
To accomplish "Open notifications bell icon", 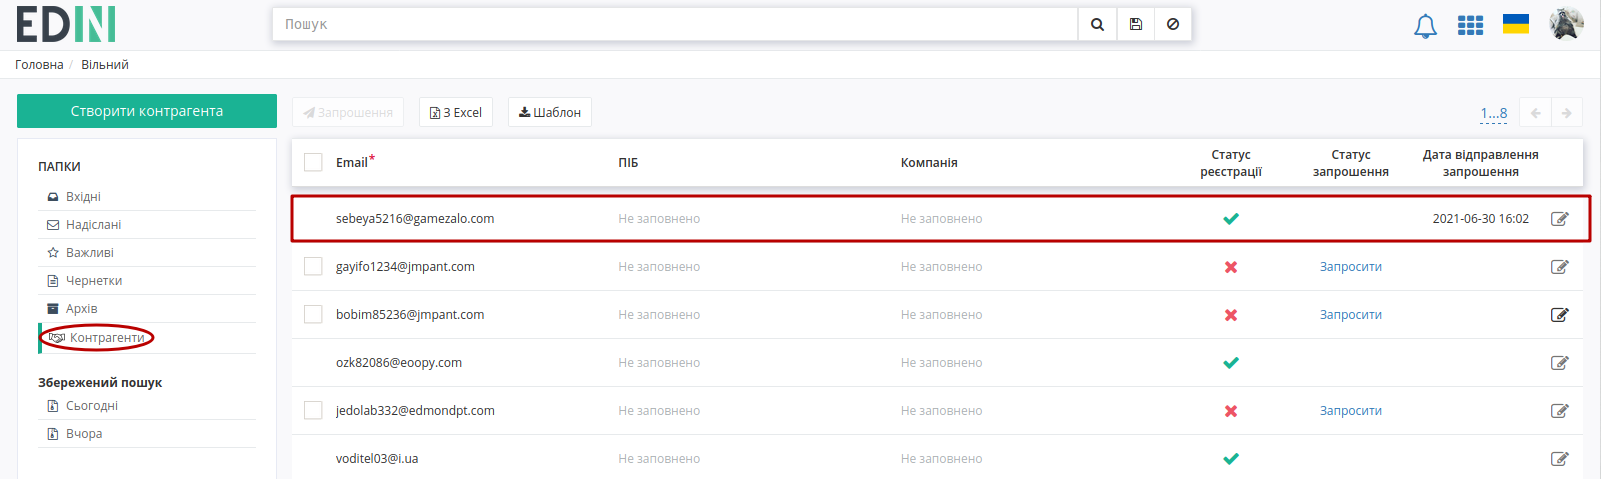I will (x=1425, y=26).
